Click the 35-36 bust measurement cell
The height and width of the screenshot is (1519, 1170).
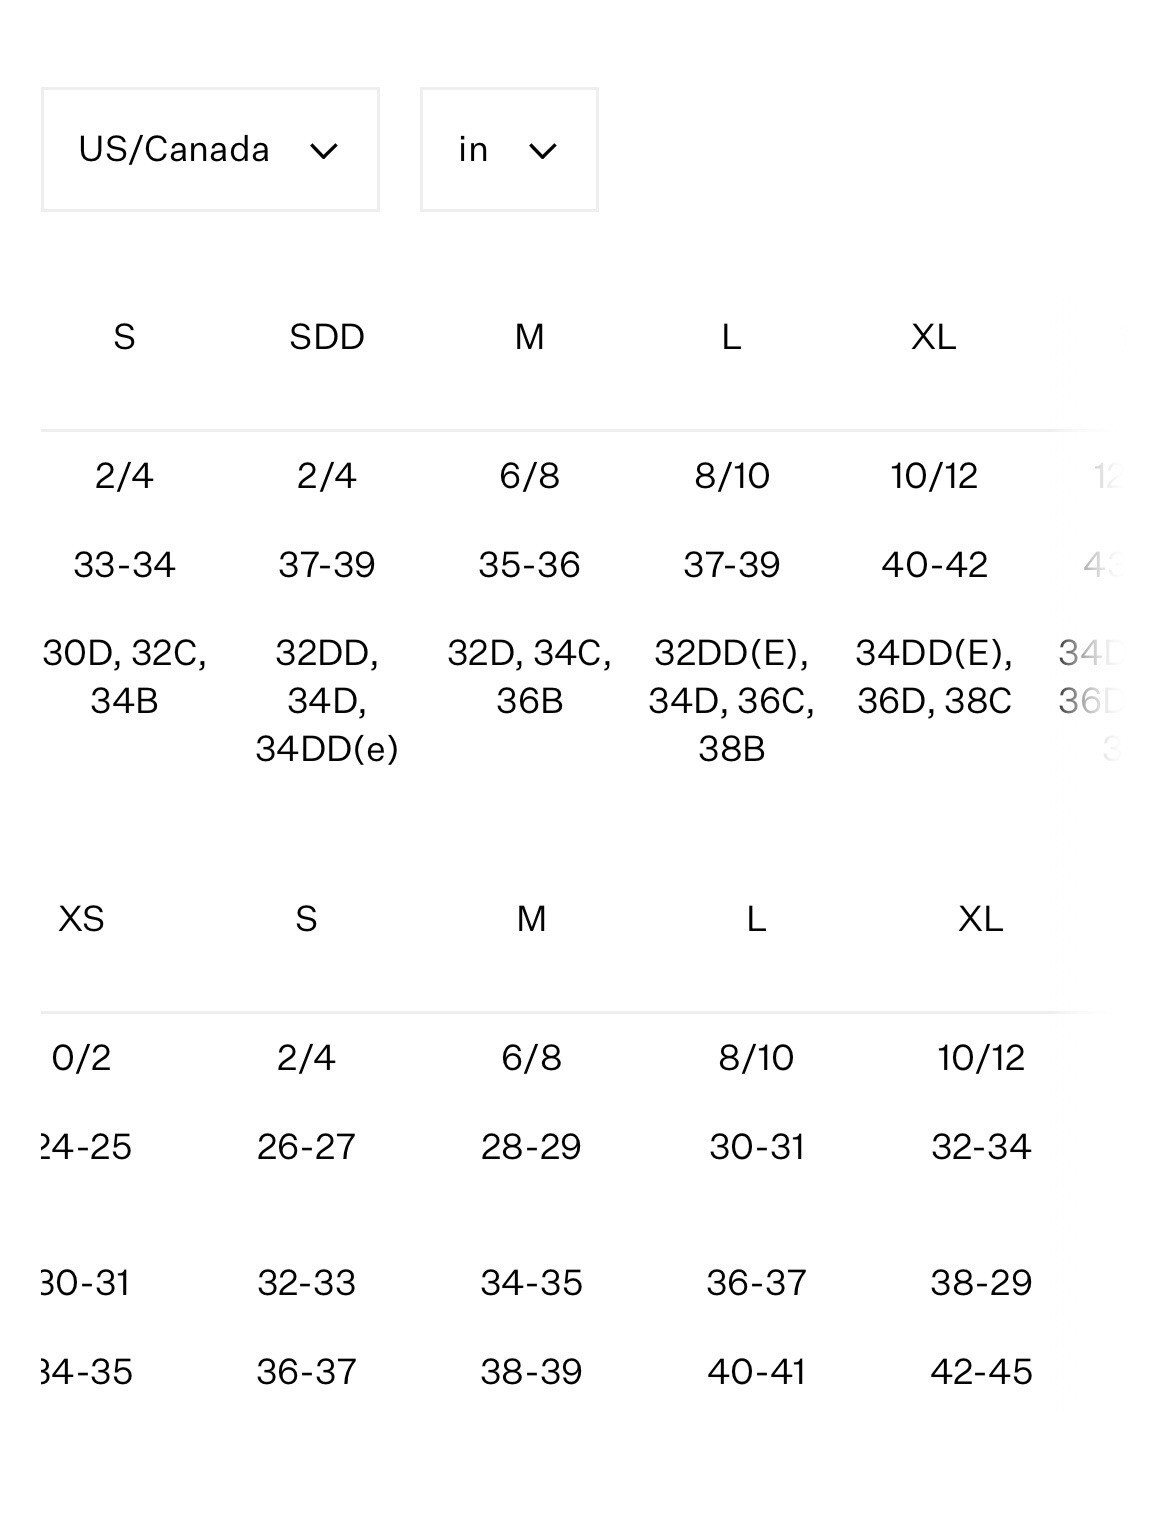[529, 564]
